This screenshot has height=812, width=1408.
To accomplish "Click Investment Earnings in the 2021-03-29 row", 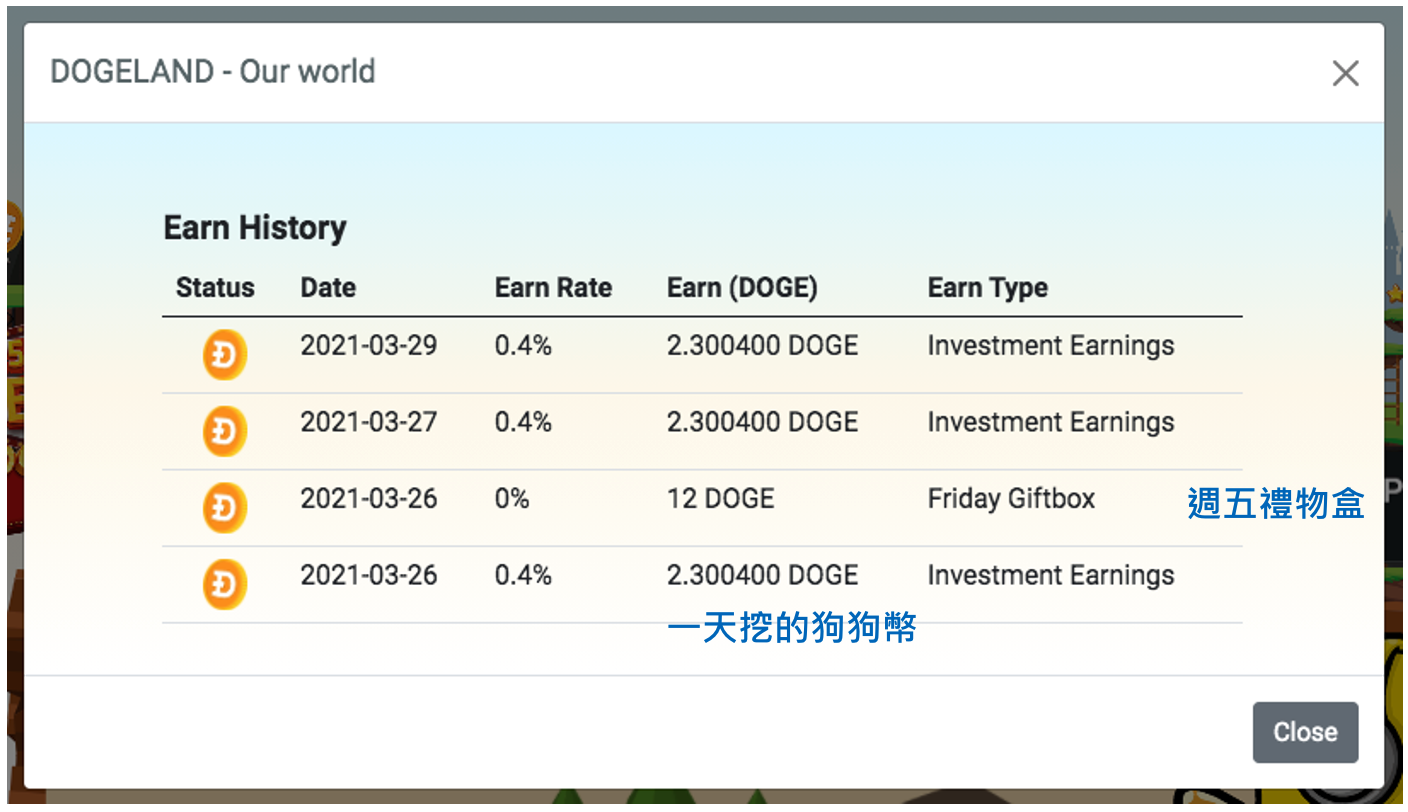I will [x=1051, y=346].
